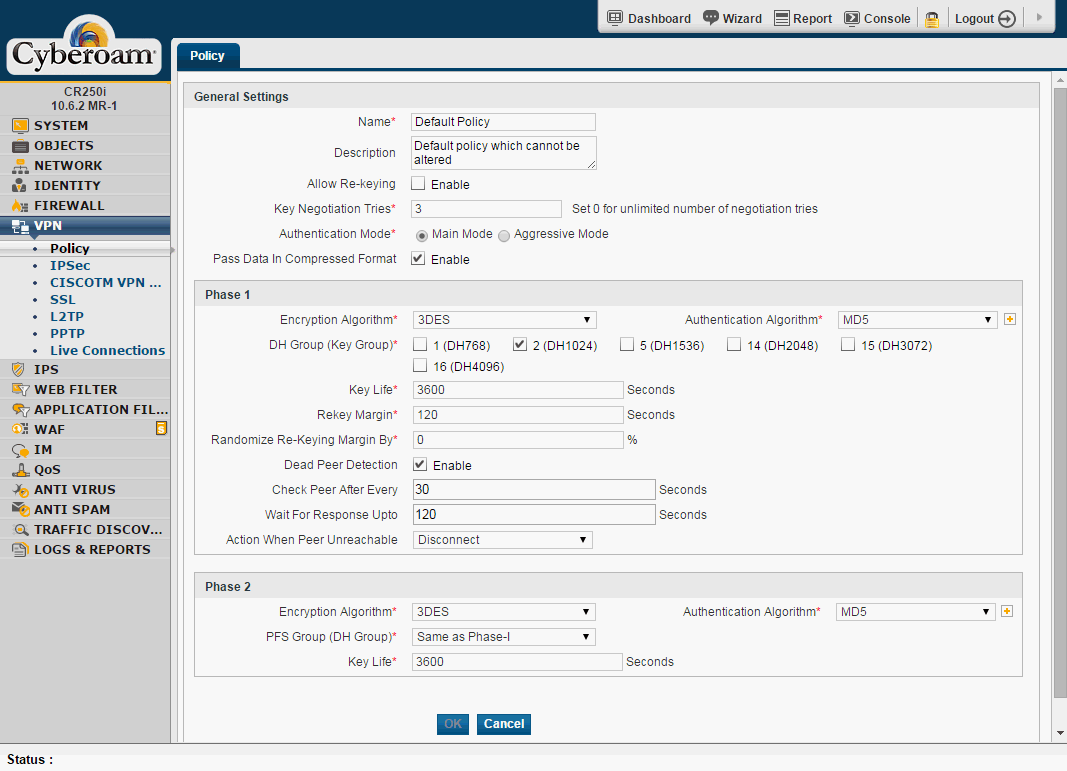Enable the Allow Re-keying checkbox
1067x771 pixels.
coord(418,184)
